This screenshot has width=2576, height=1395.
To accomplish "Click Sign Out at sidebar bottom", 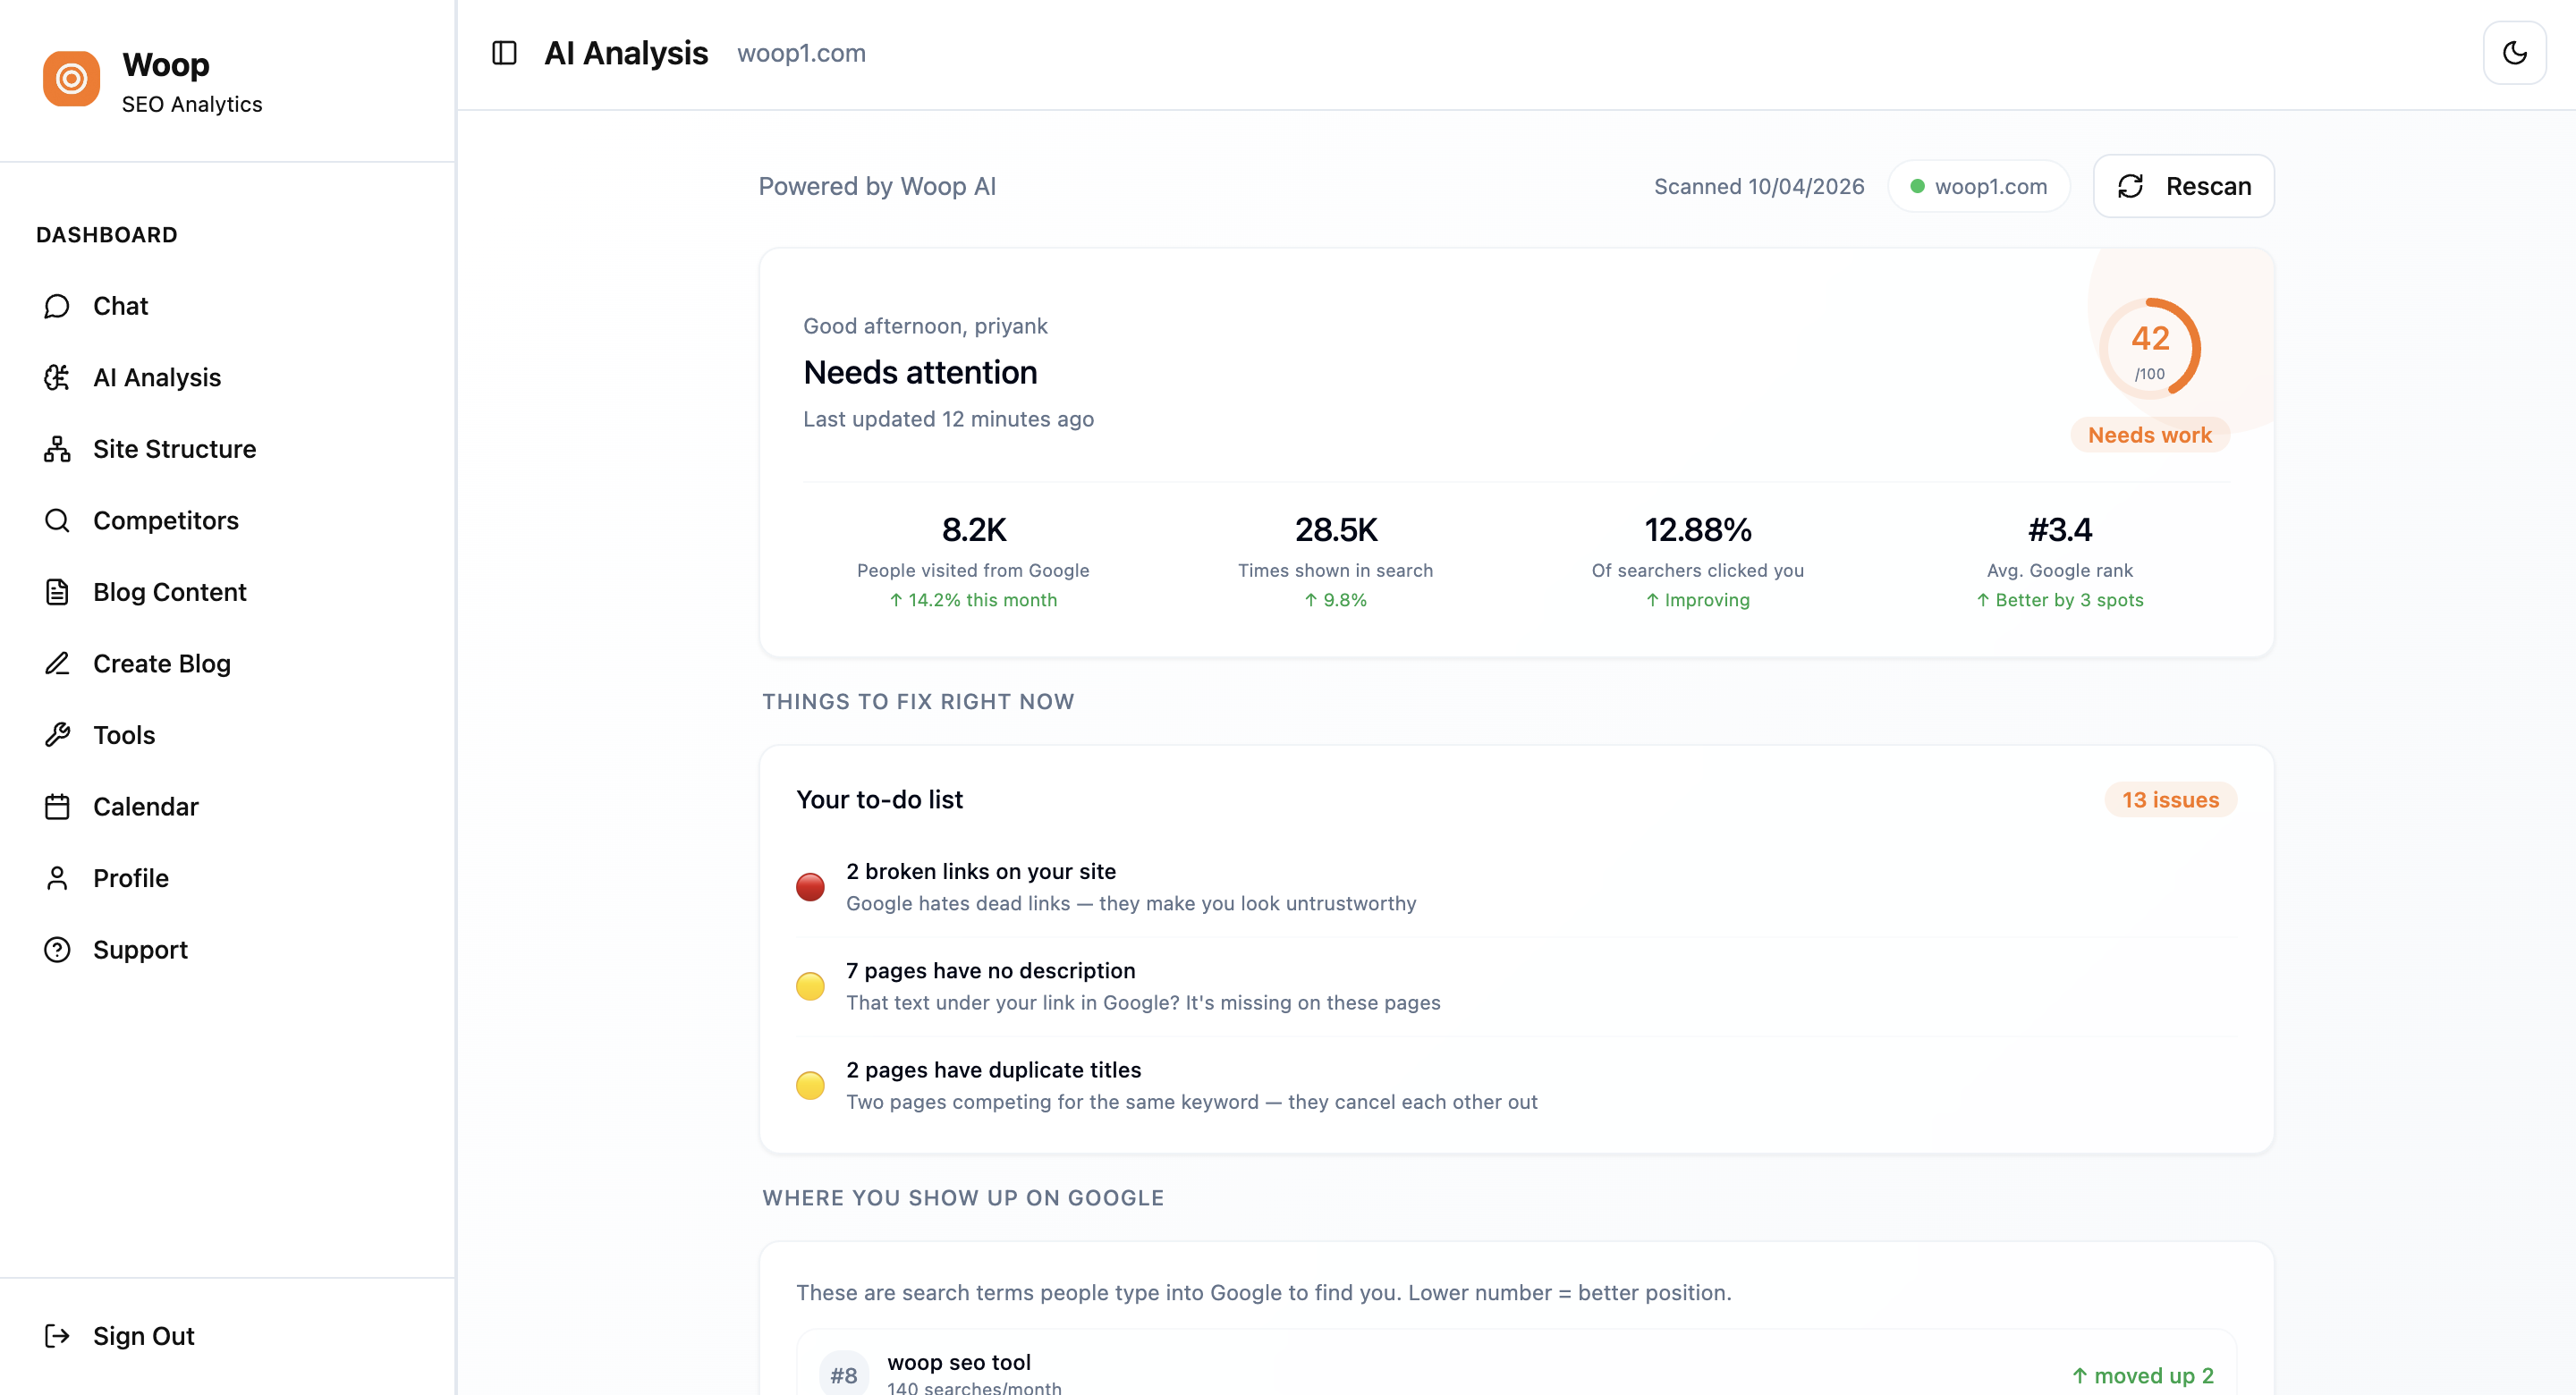I will coord(143,1336).
